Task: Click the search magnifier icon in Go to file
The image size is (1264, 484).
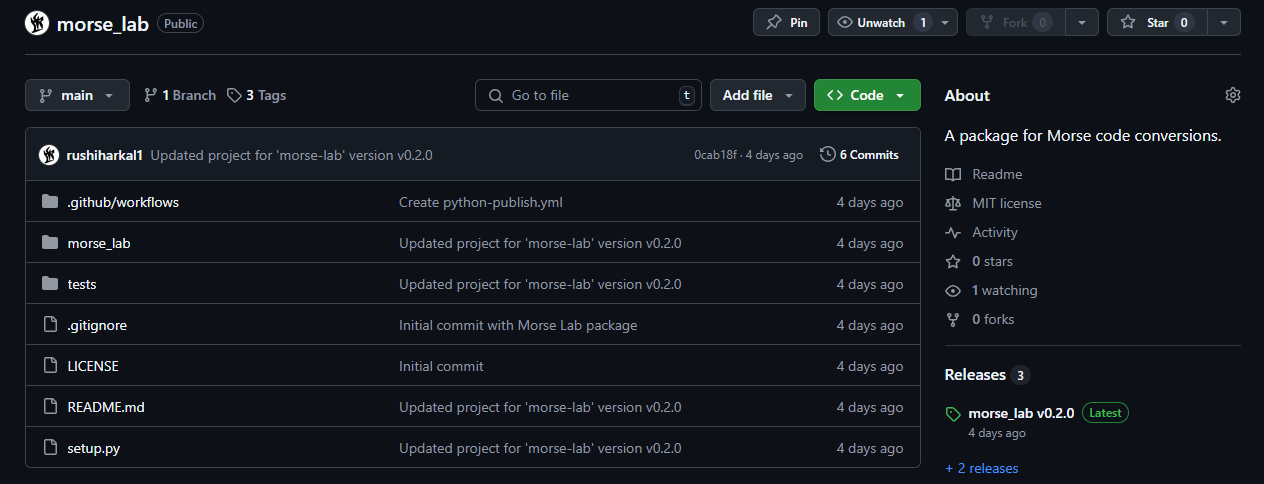Action: click(495, 95)
